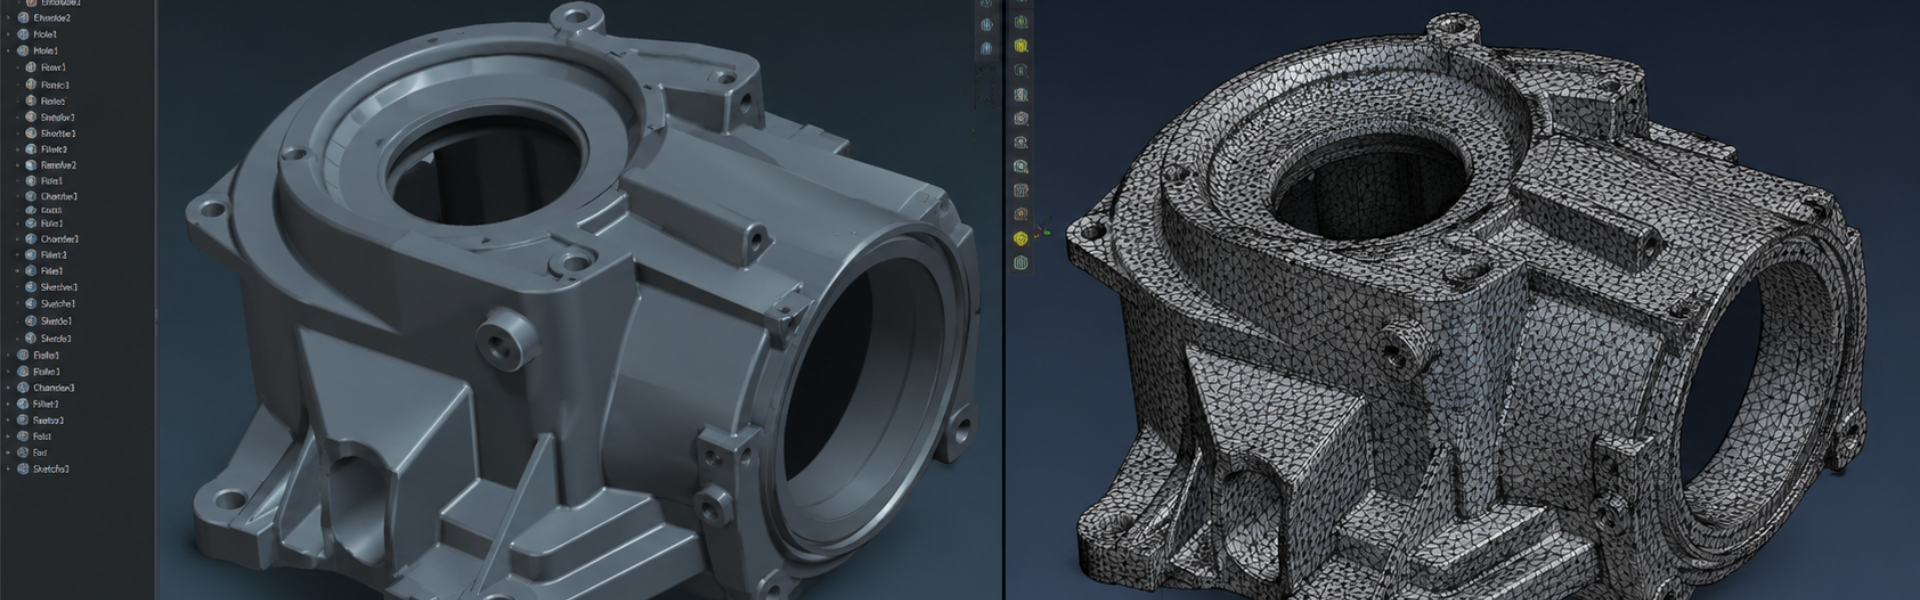Select the Sketchs1 item at tree bottom
The width and height of the screenshot is (1920, 600).
click(x=50, y=469)
